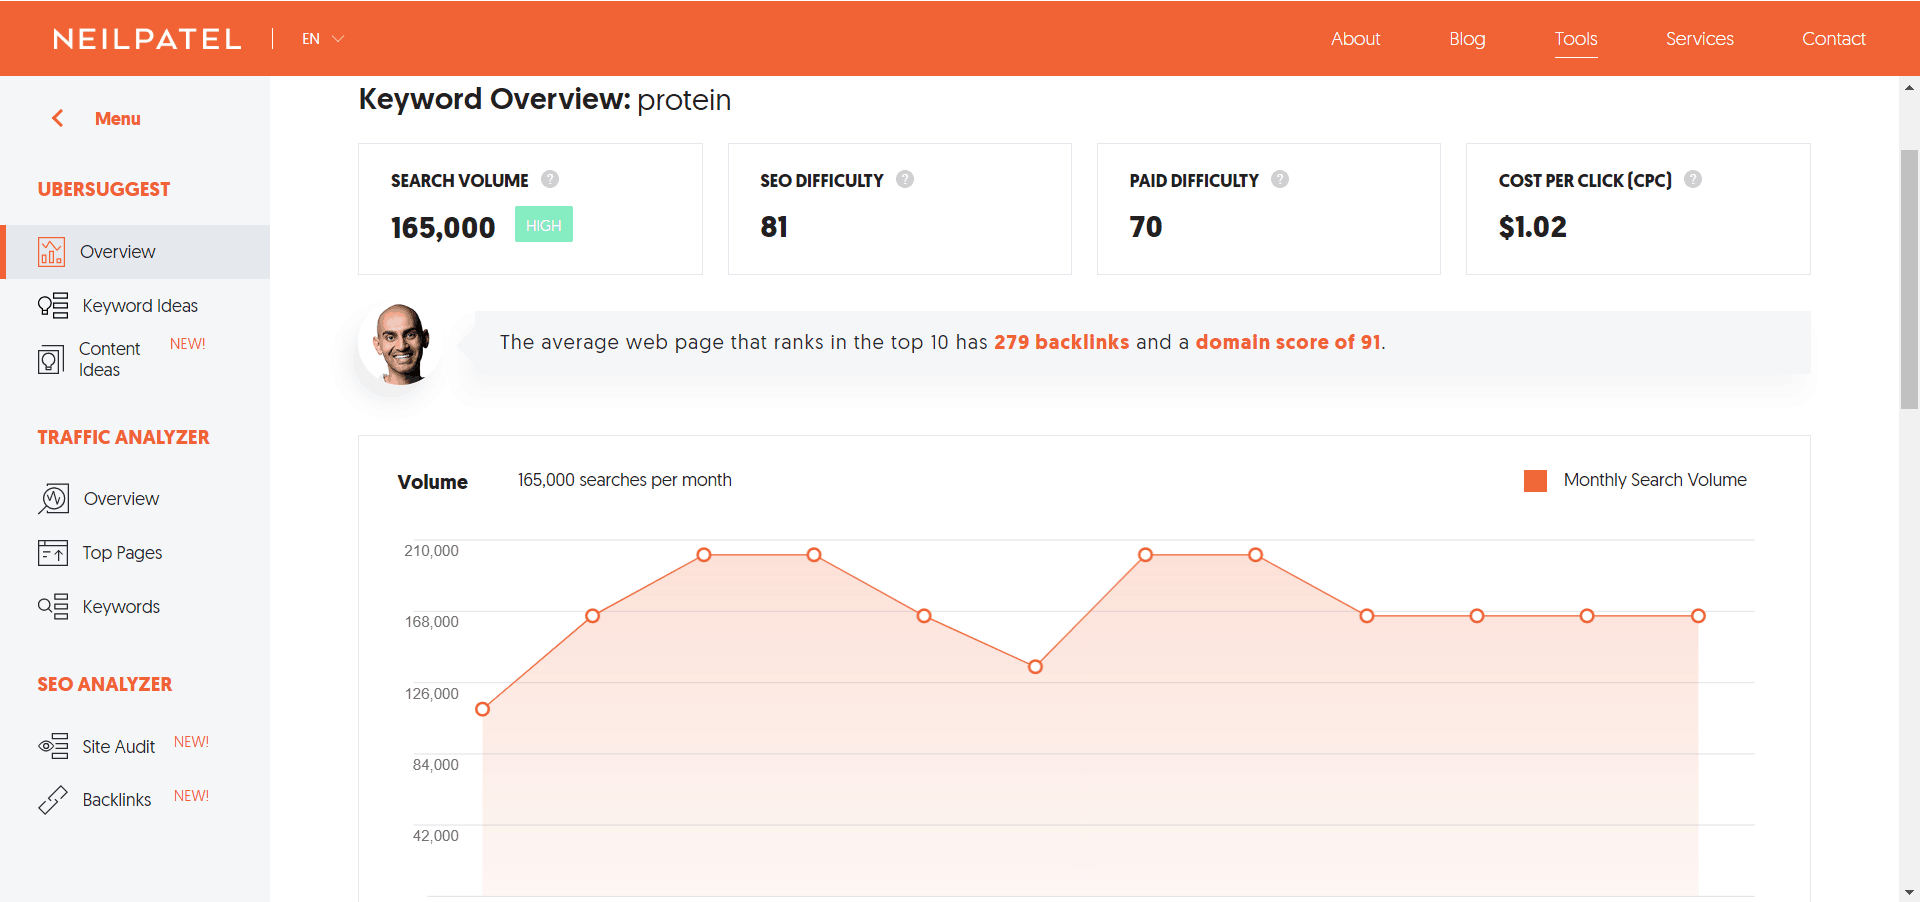Click the NEW! badge beside Content Ideas
Screen dimensions: 1920x902
[x=187, y=344]
